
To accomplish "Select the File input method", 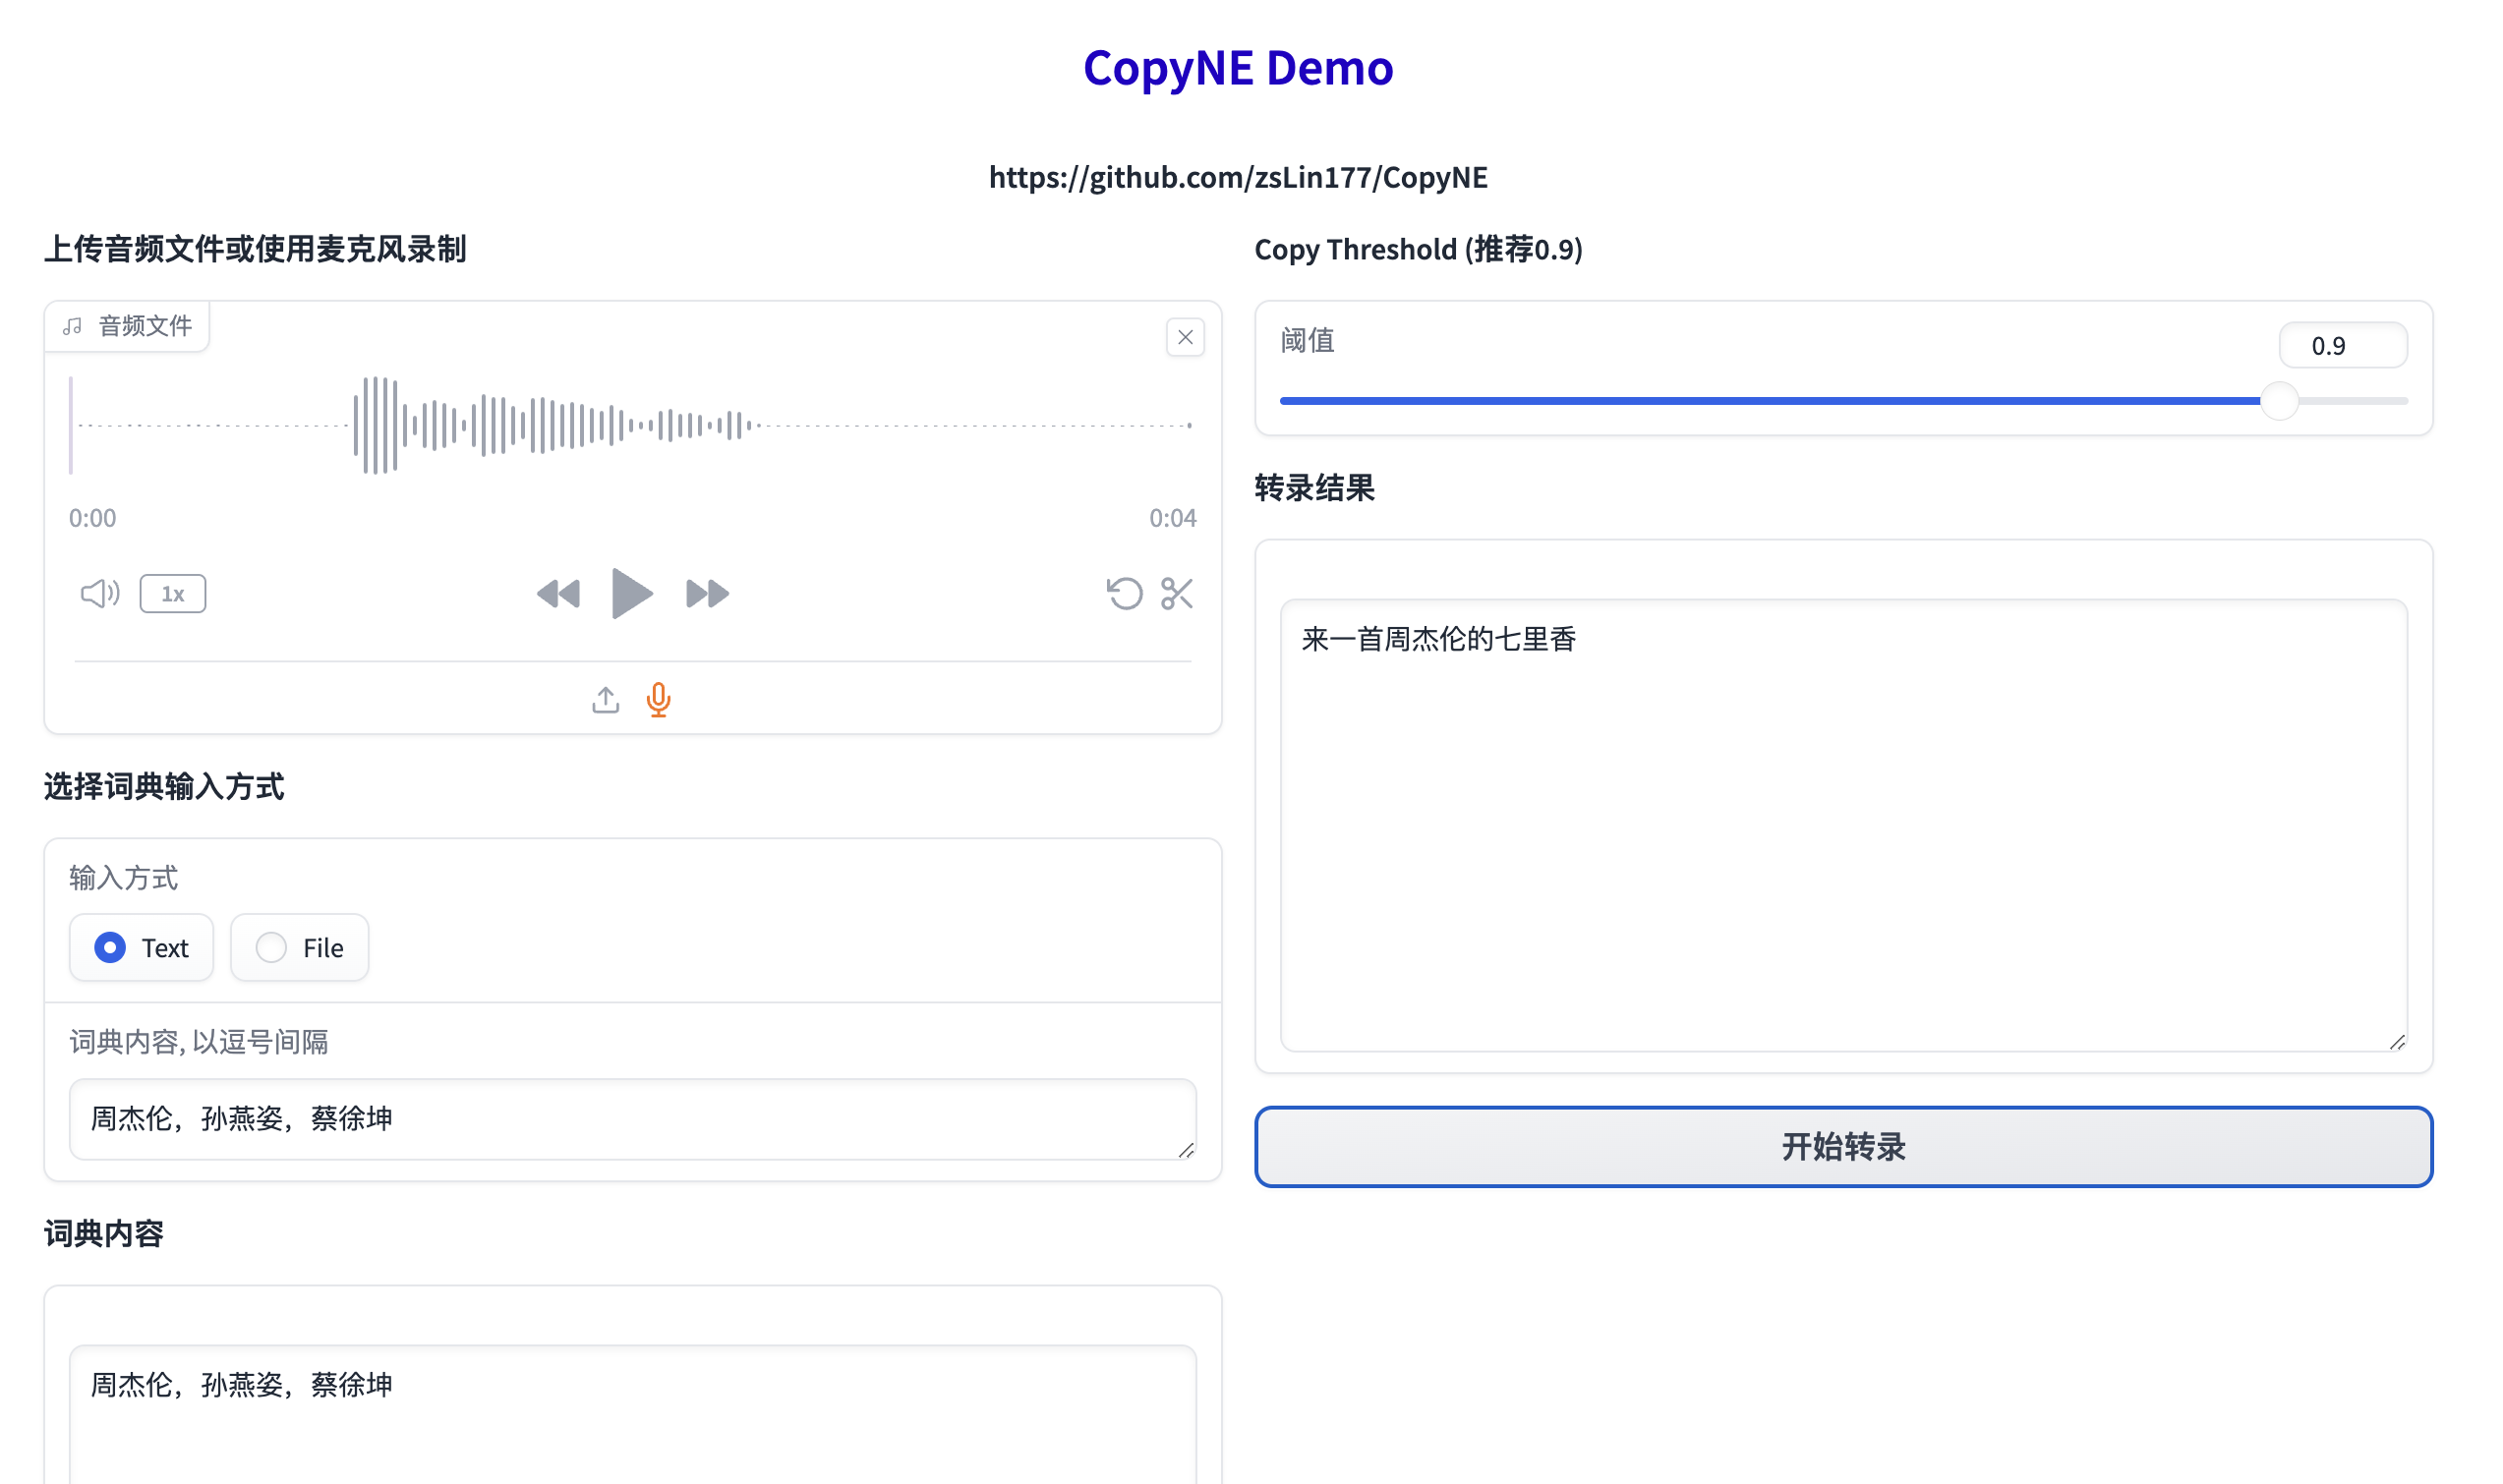I will pos(299,947).
